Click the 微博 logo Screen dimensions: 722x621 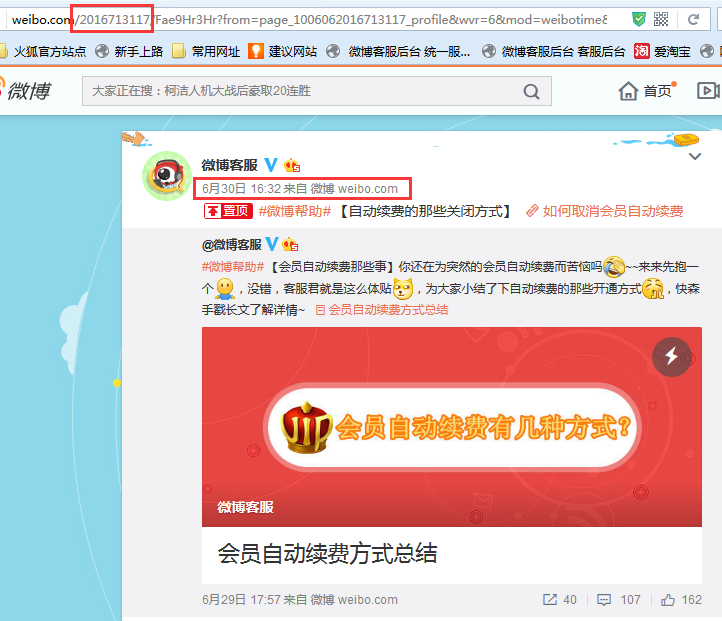(25, 90)
